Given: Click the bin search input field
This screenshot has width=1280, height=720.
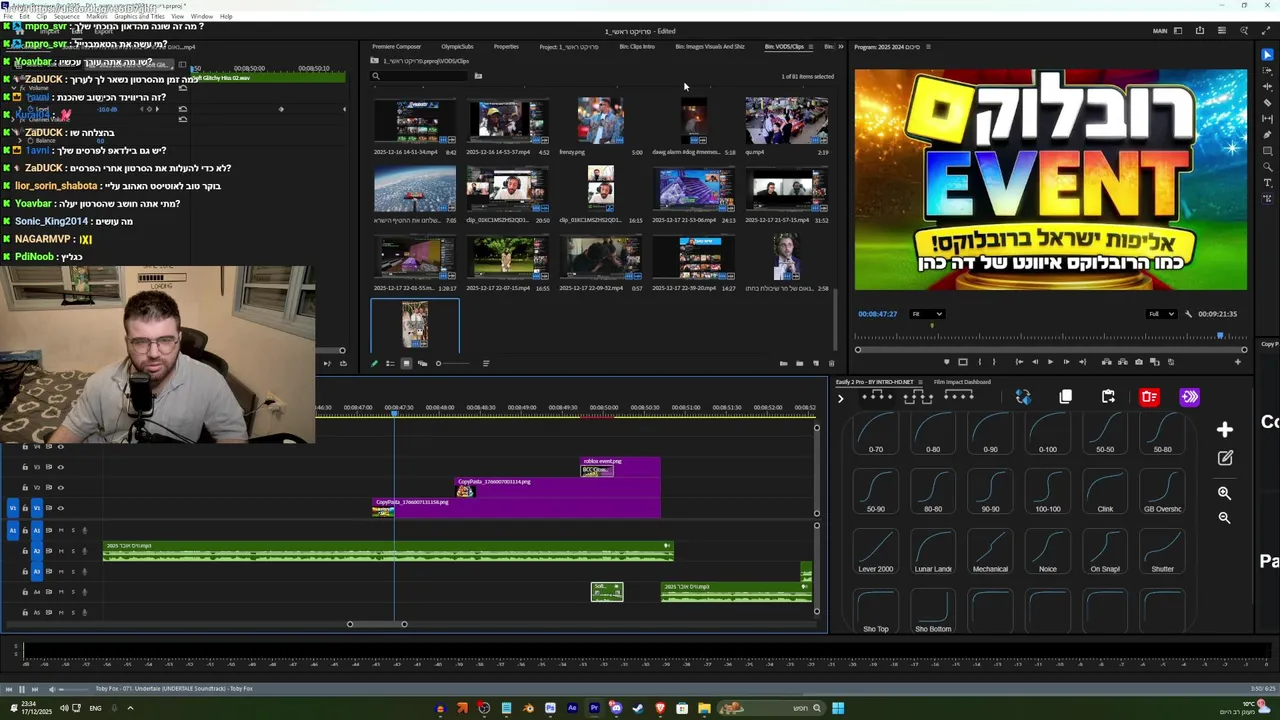Looking at the screenshot, I should click(420, 76).
